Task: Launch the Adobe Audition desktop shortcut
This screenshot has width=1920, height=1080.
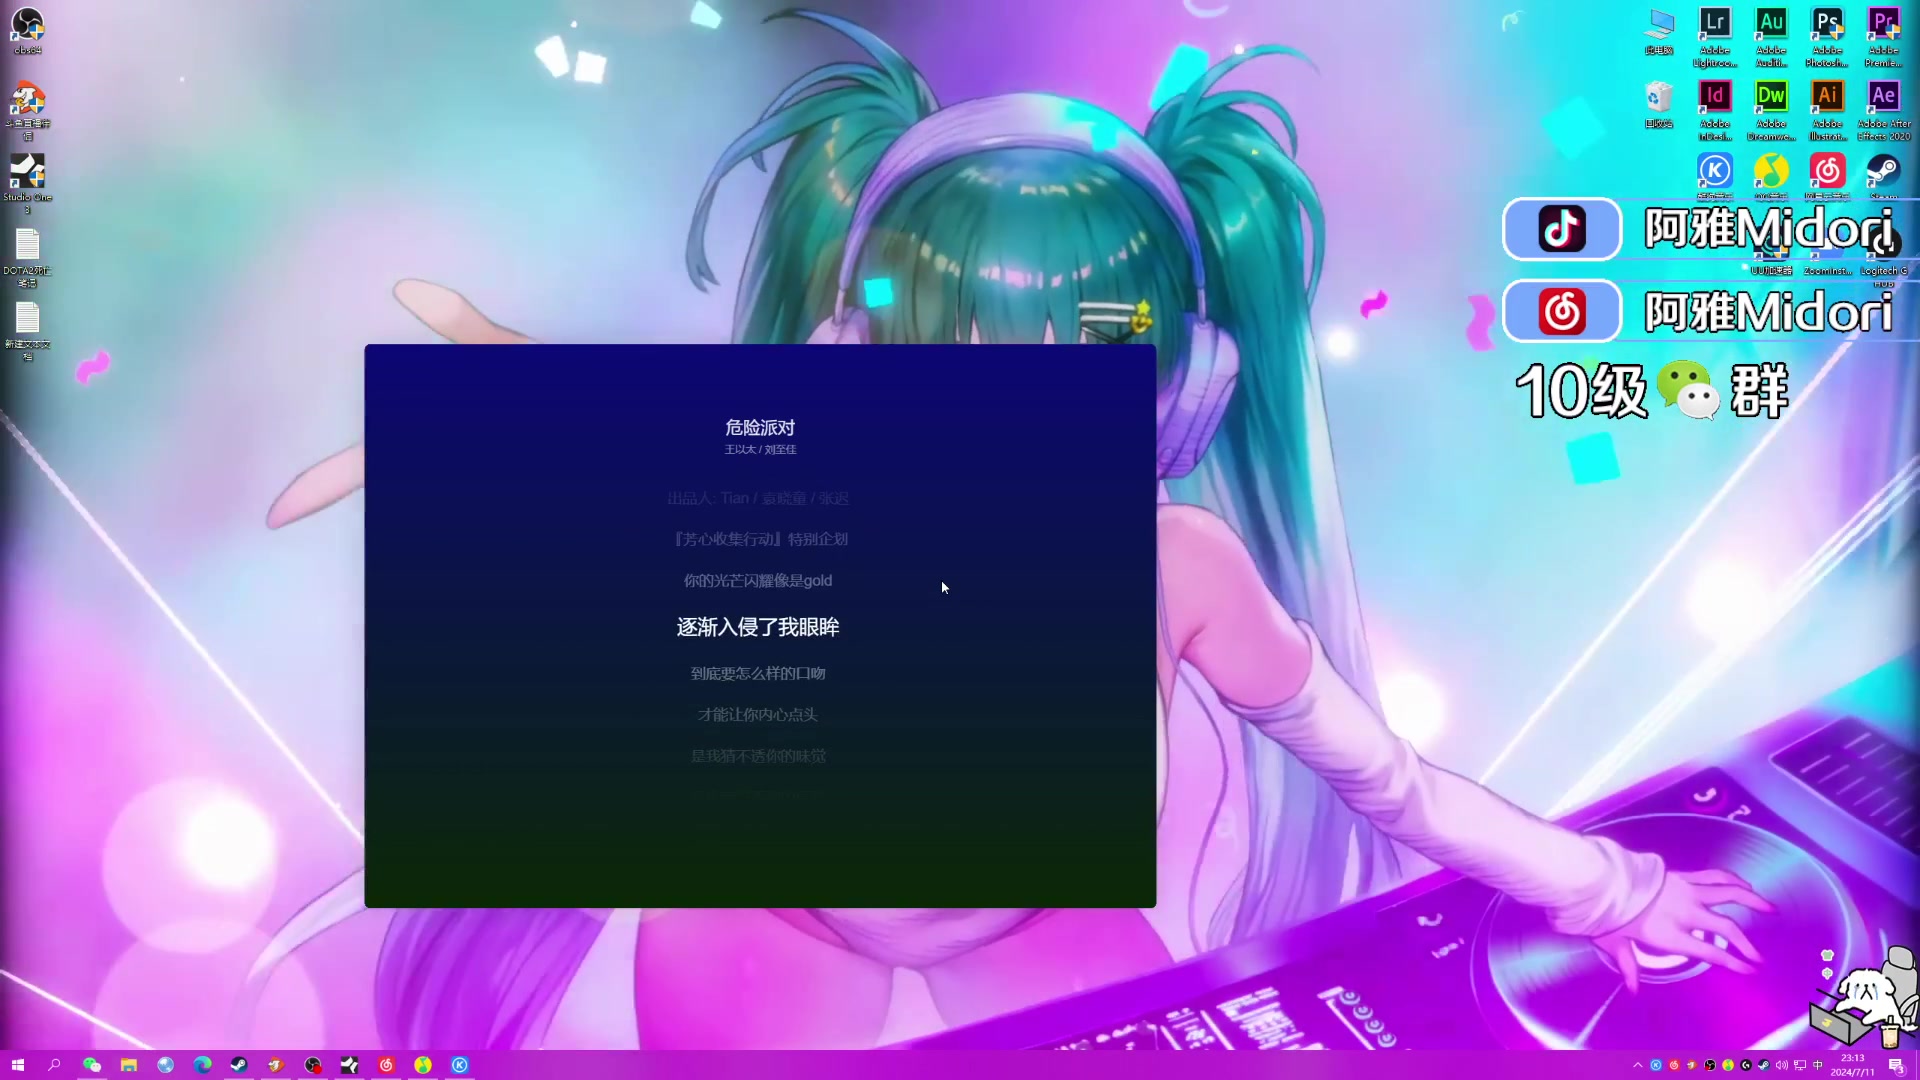Action: [x=1771, y=37]
